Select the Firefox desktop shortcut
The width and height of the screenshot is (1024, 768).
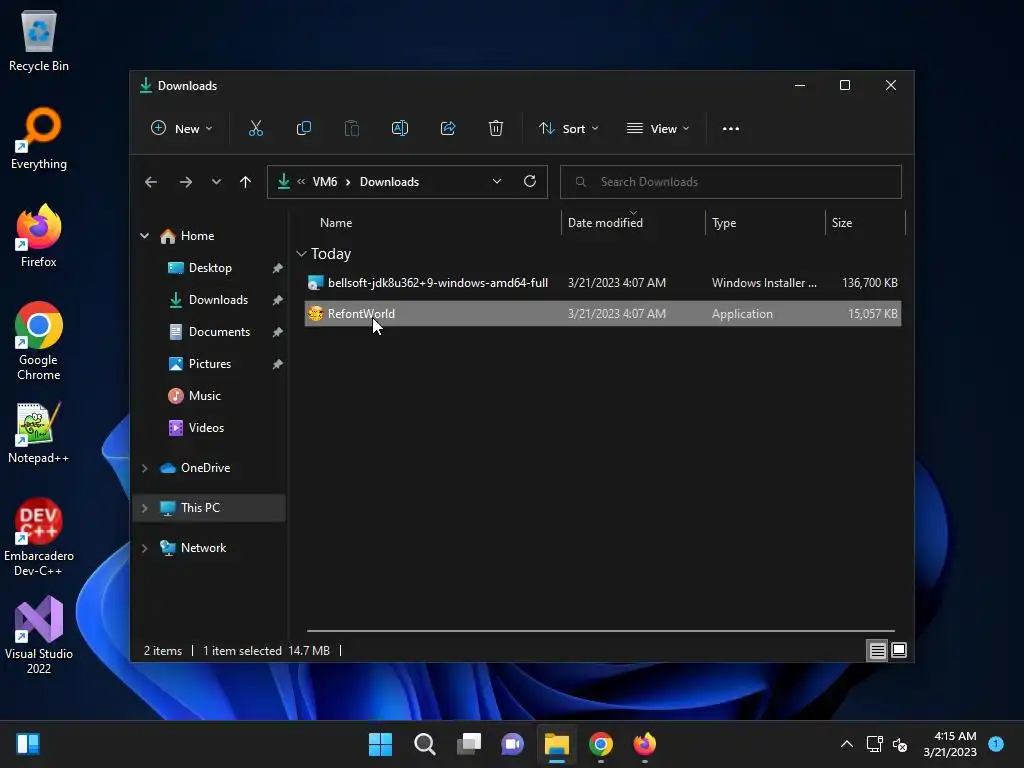(39, 236)
